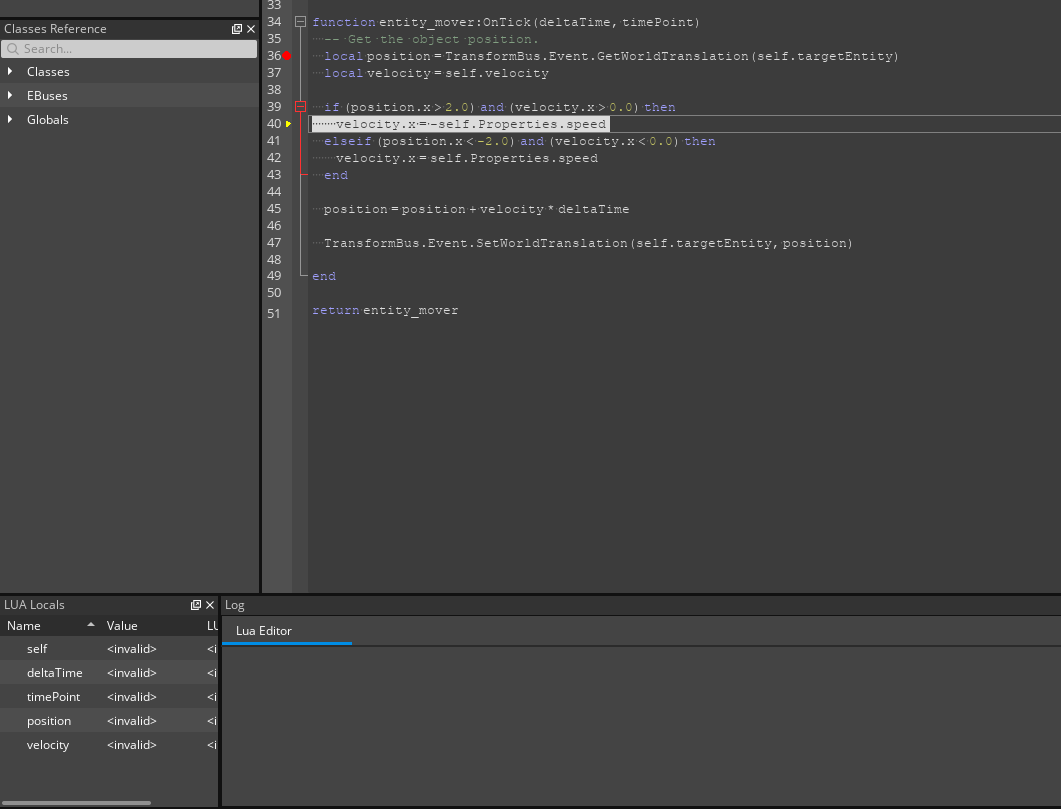Screen dimensions: 1061x809
Task: Toggle the red breakpoint on line 36
Action: pyautogui.click(x=288, y=56)
